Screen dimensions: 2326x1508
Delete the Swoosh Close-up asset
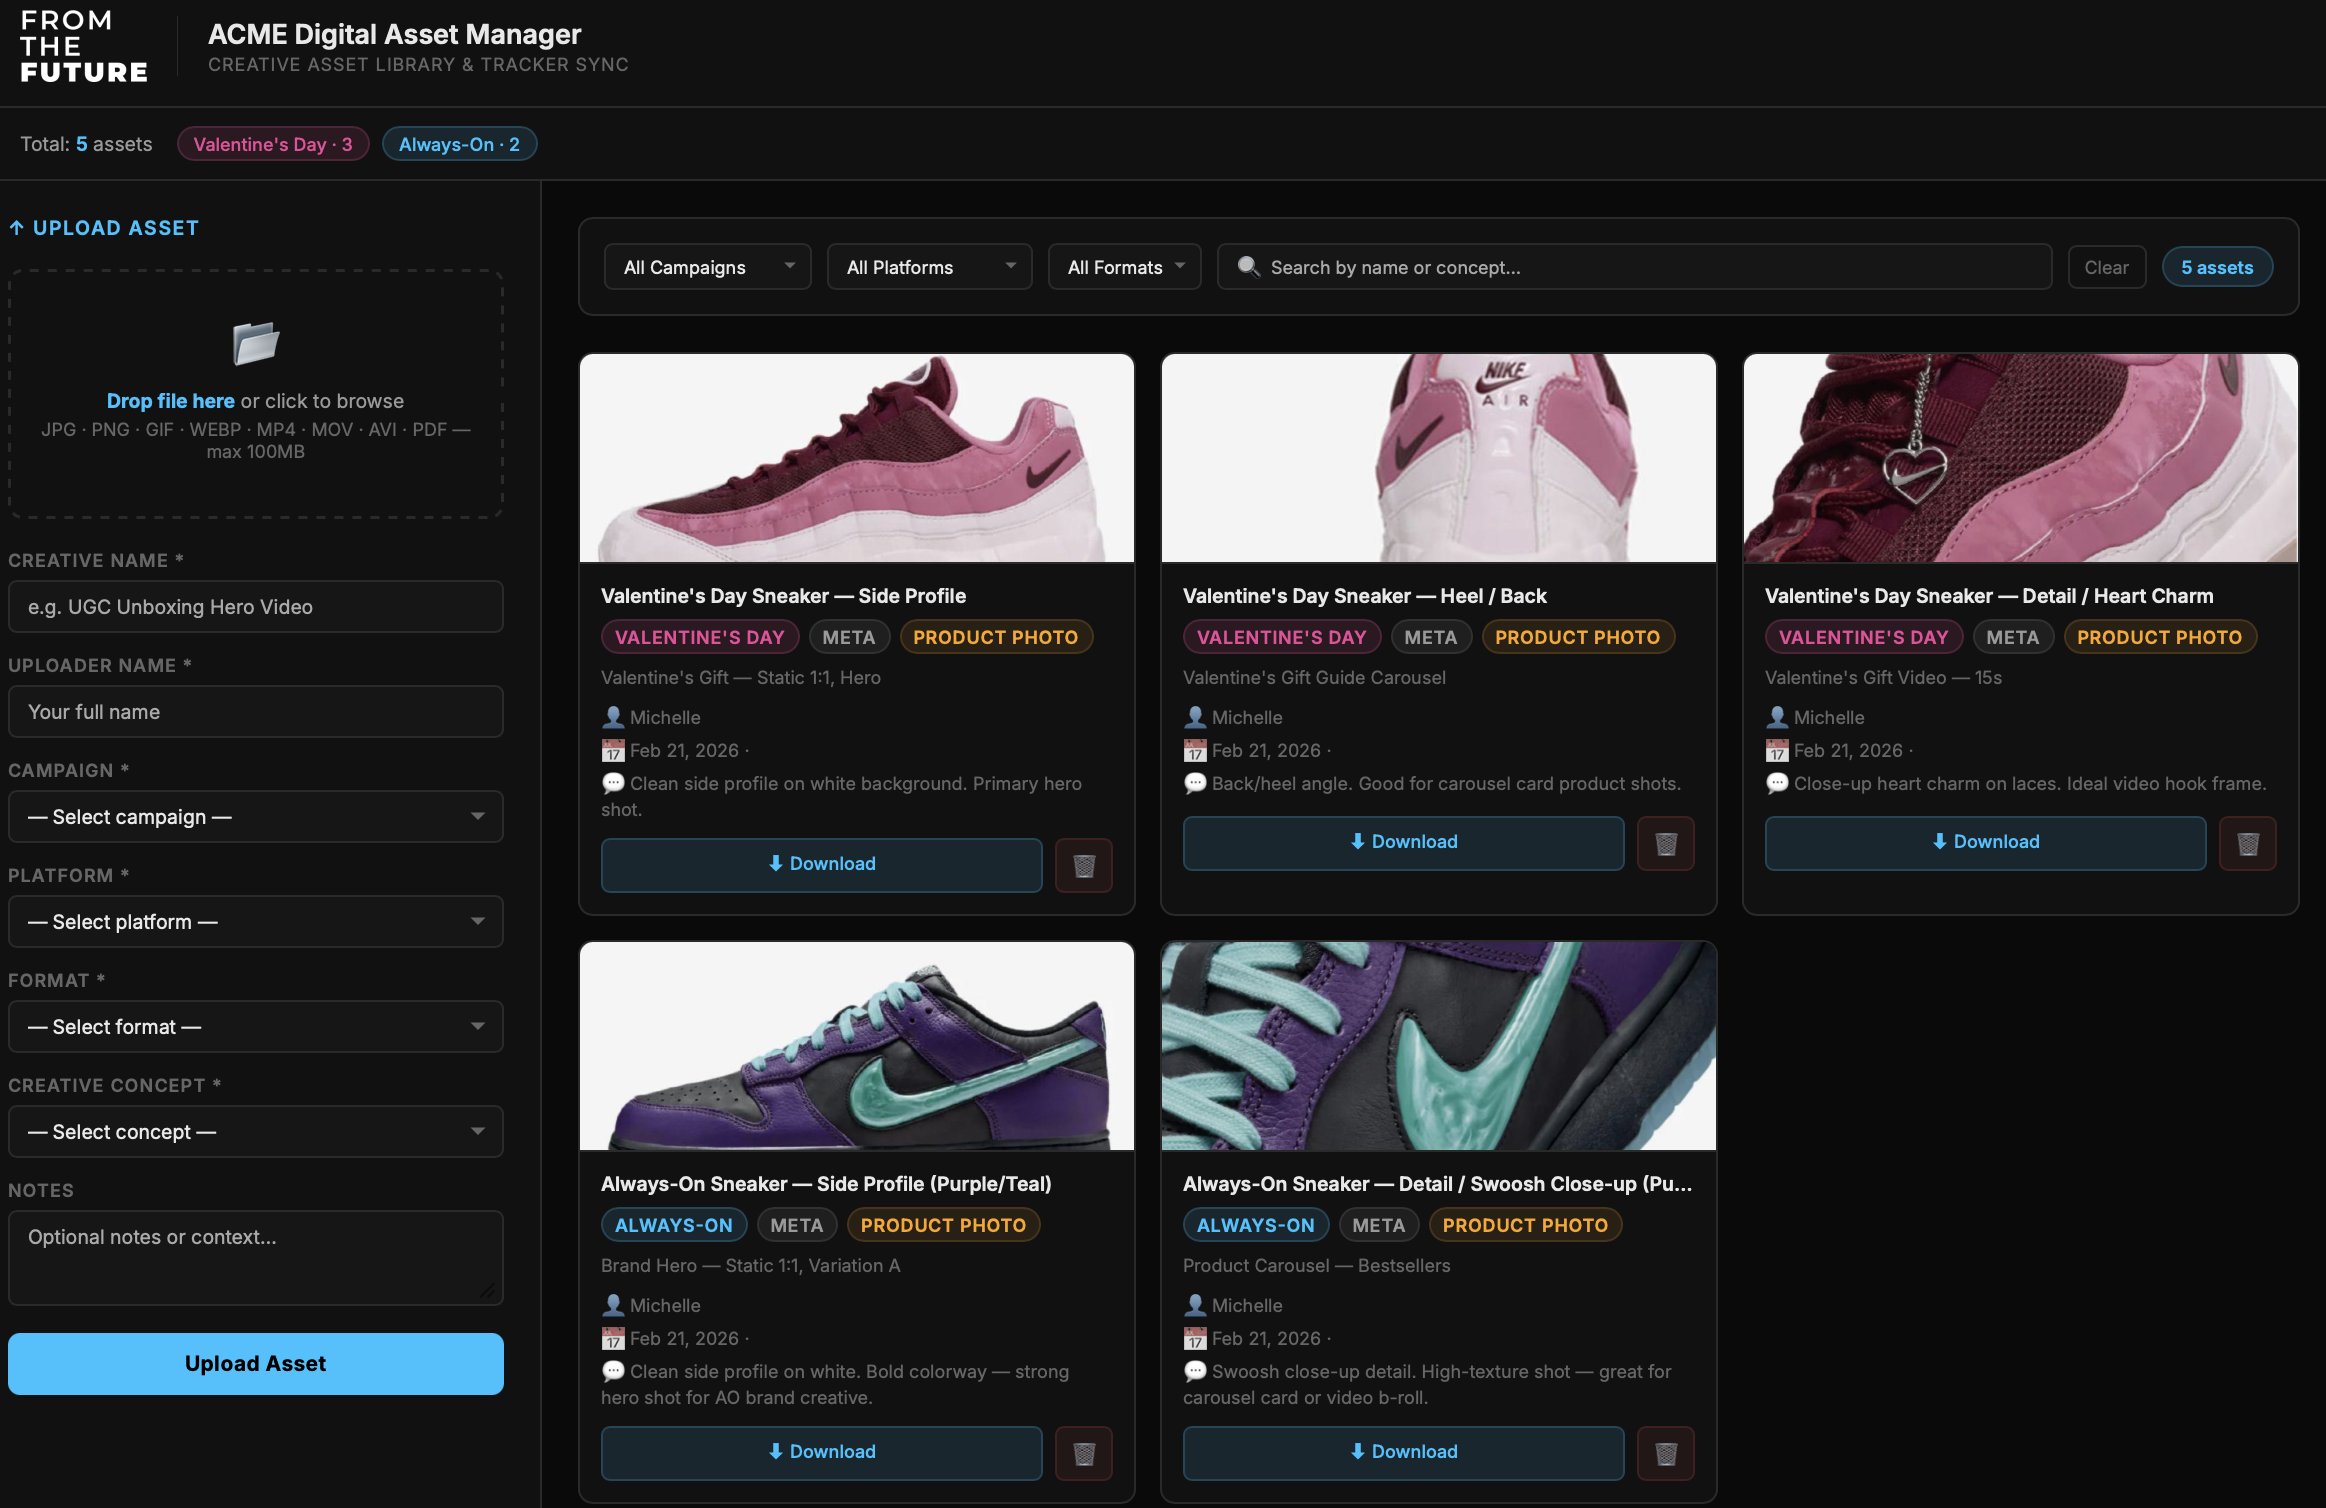[x=1665, y=1453]
